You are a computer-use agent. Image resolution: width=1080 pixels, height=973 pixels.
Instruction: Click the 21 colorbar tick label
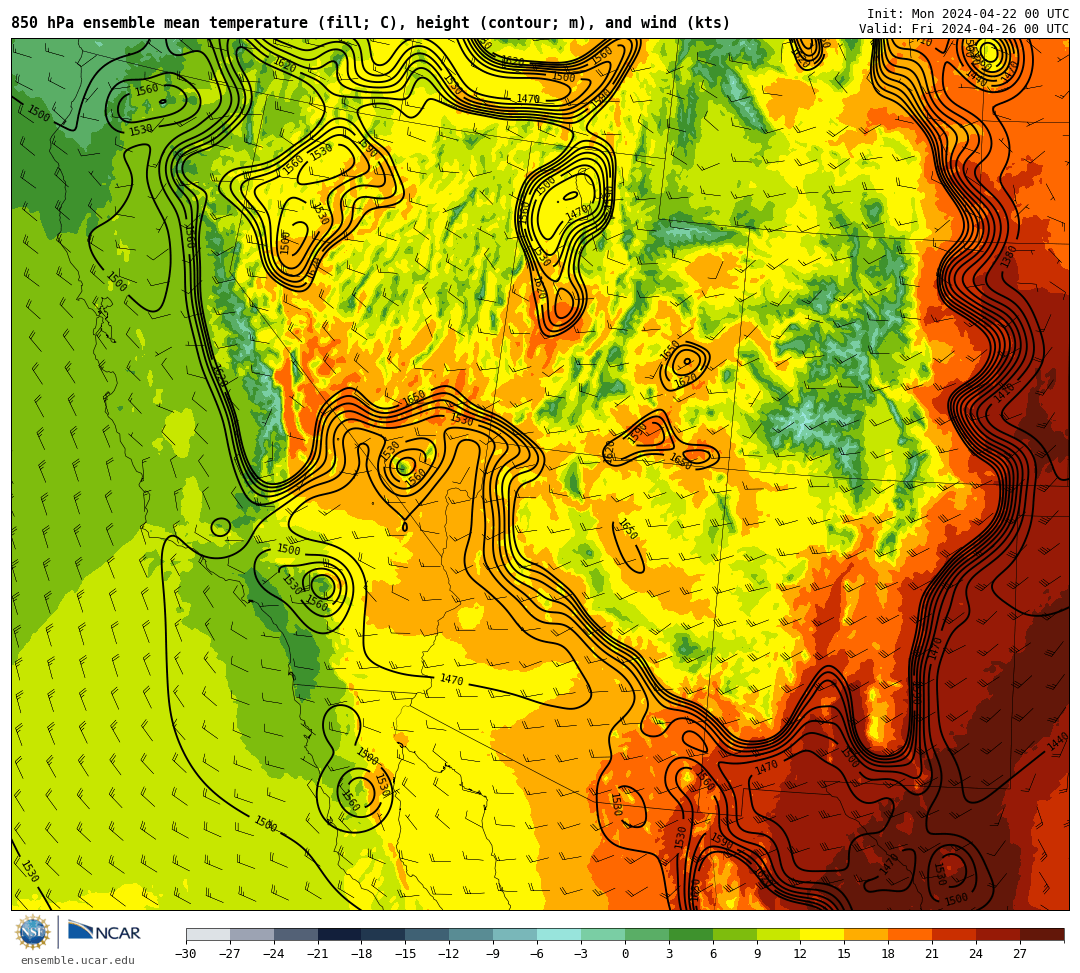[x=933, y=954]
